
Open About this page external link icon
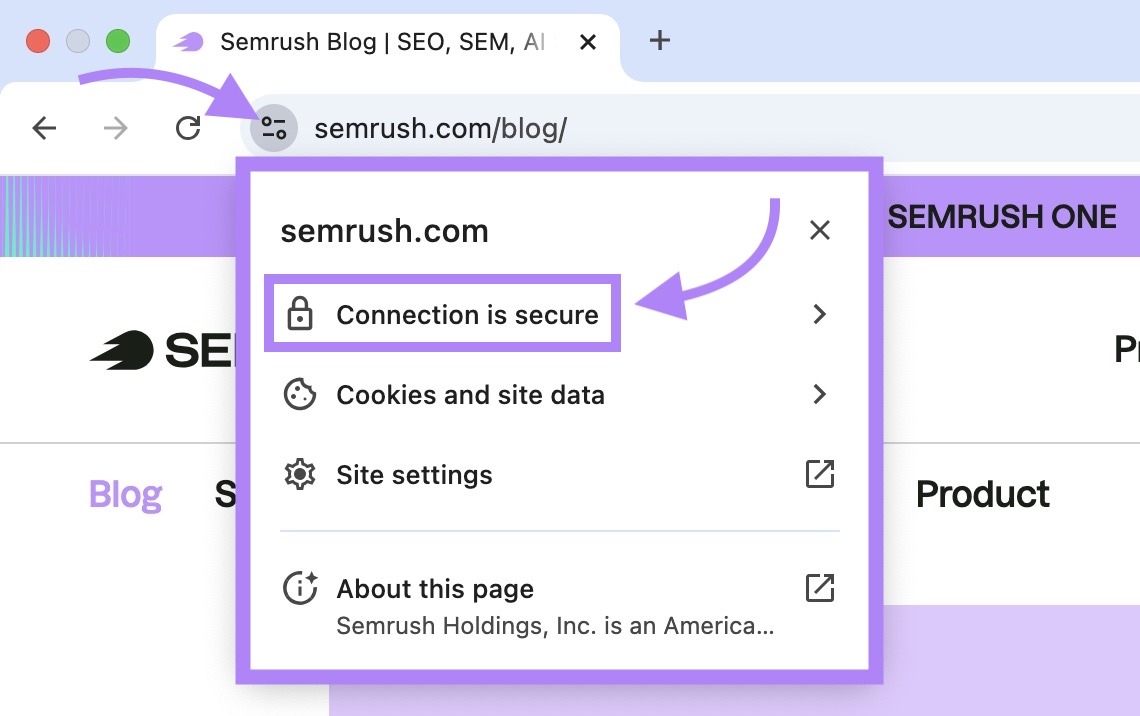819,588
